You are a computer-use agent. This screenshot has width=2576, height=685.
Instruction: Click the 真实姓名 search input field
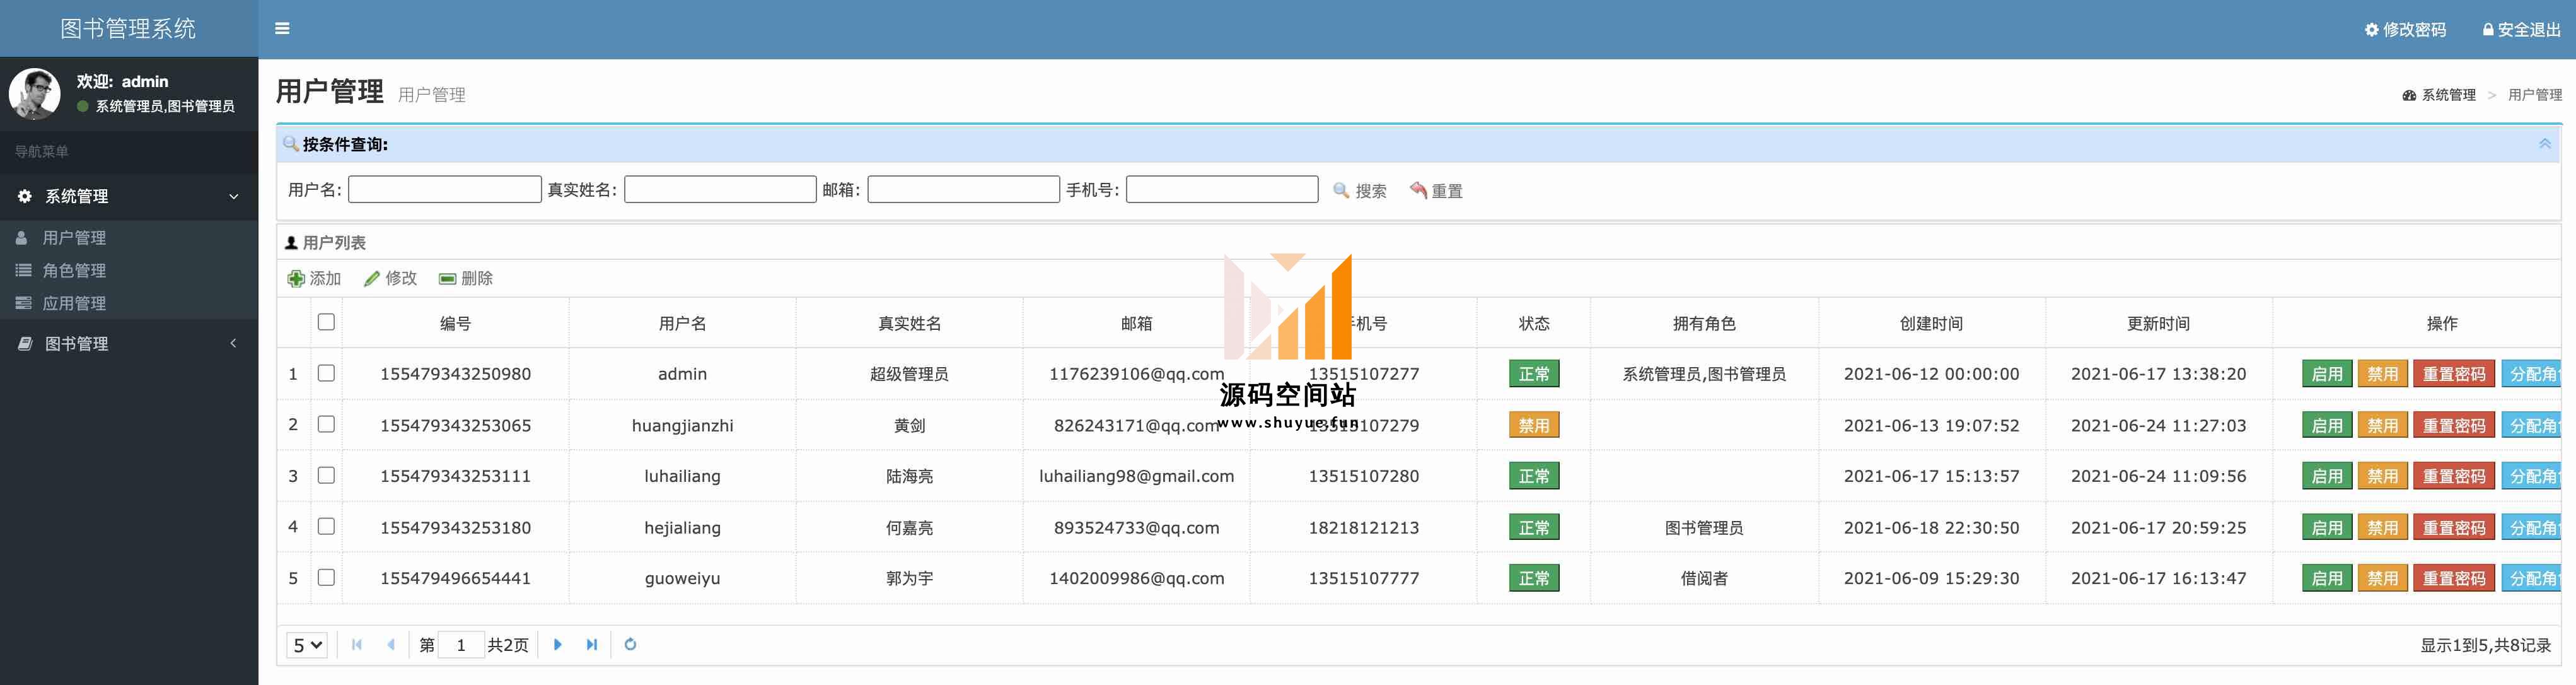pyautogui.click(x=720, y=189)
